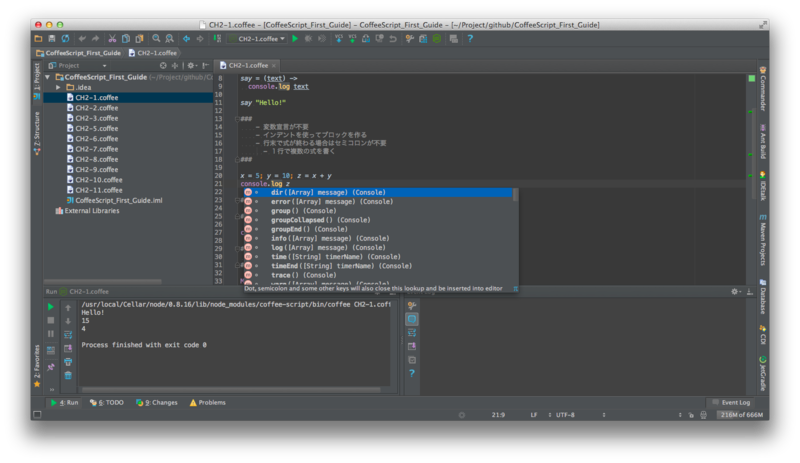
Task: Click the Find magnifier icon
Action: coord(156,39)
